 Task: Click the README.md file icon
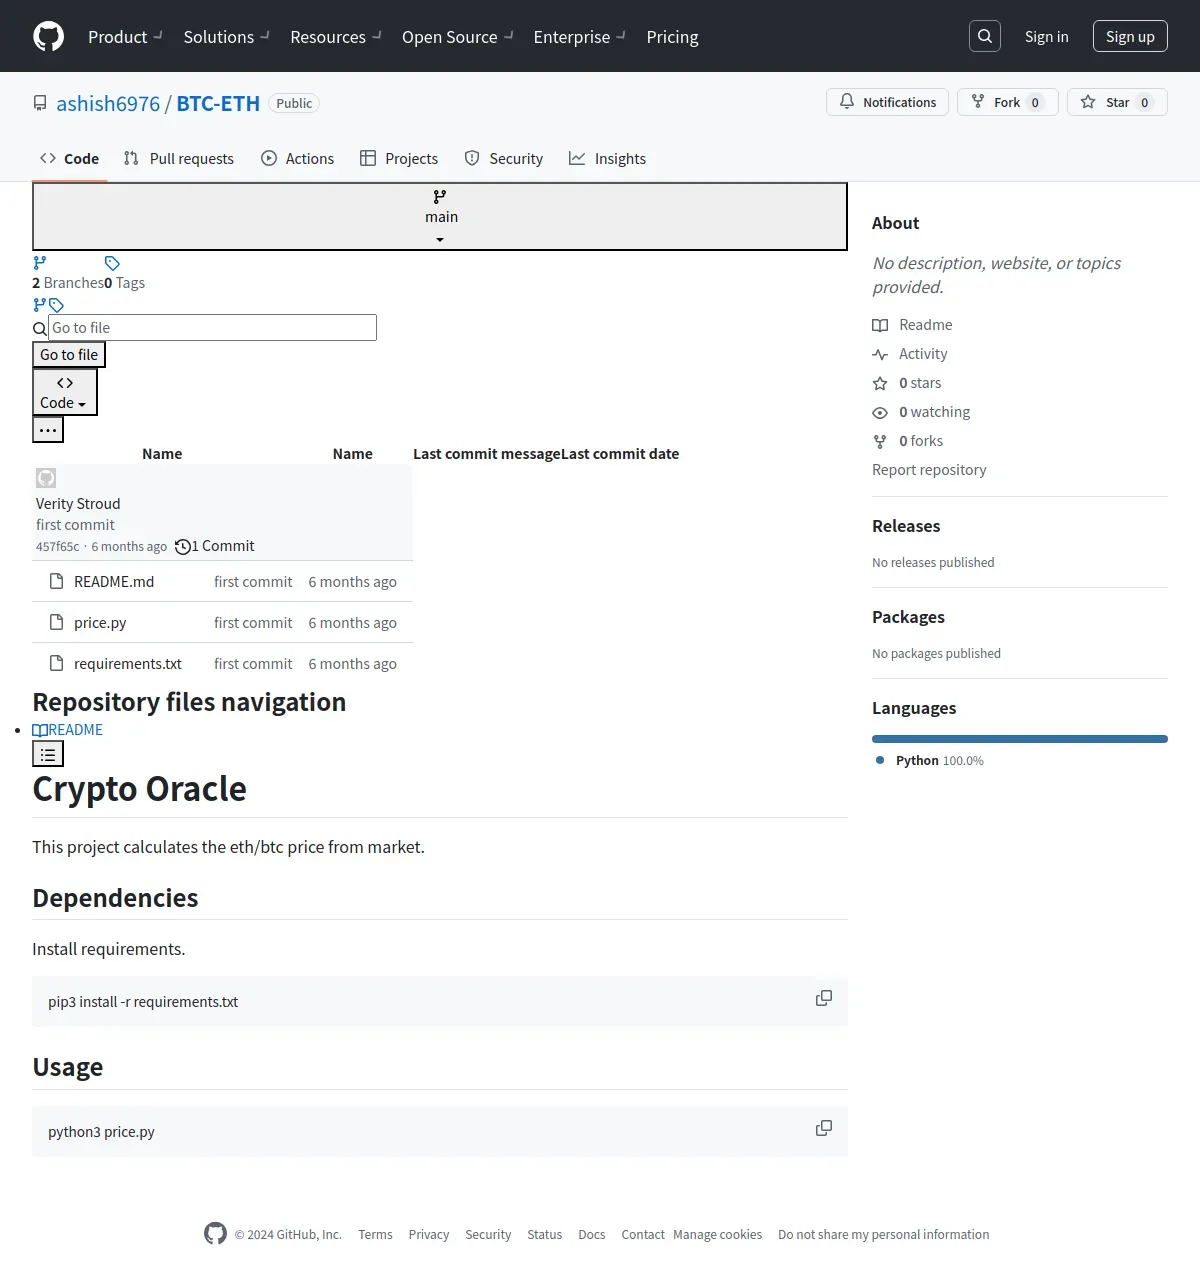(x=57, y=581)
